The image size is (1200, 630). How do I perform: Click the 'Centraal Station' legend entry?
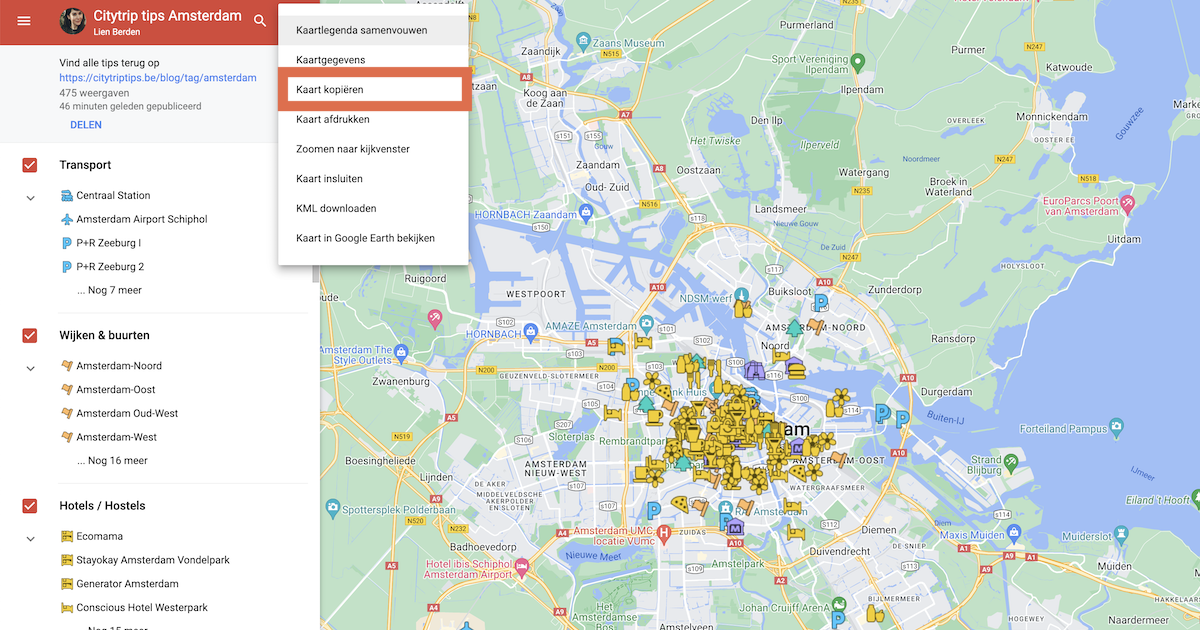113,196
